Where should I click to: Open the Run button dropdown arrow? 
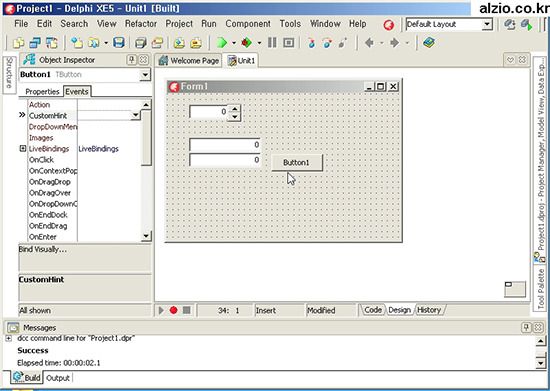tap(234, 43)
